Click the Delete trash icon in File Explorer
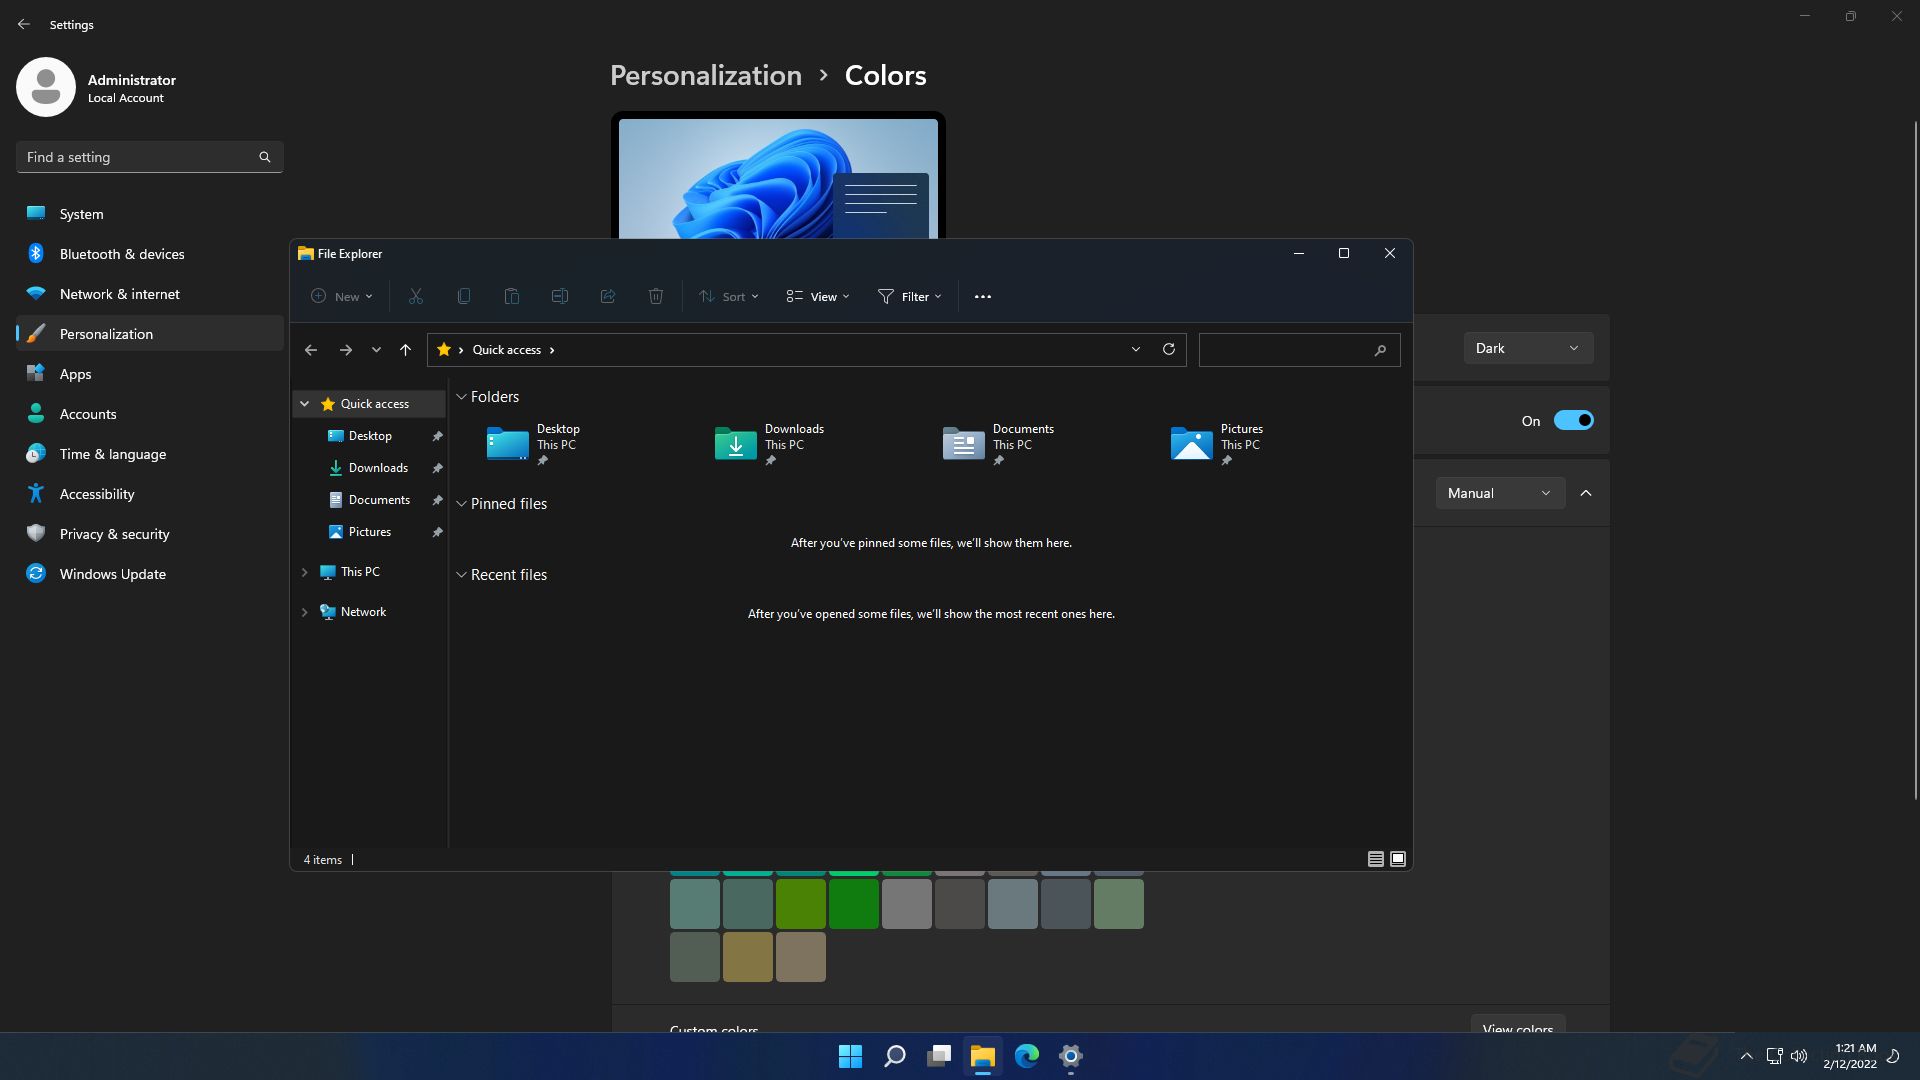The width and height of the screenshot is (1920, 1080). (x=656, y=296)
